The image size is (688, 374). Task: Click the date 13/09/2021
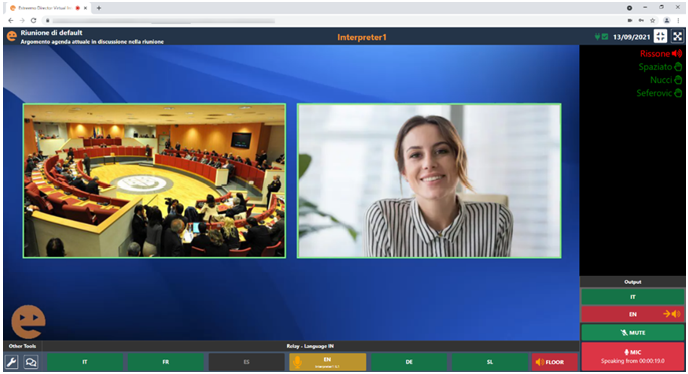[x=631, y=37]
